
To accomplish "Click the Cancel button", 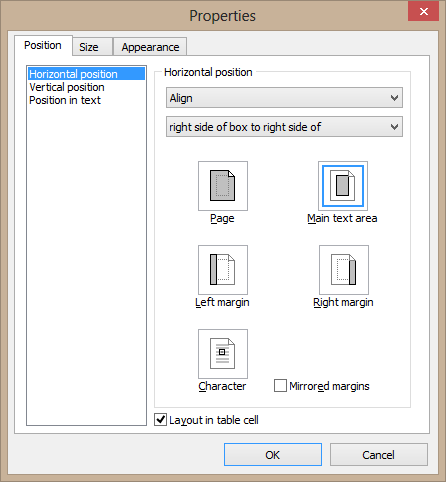I will point(379,455).
